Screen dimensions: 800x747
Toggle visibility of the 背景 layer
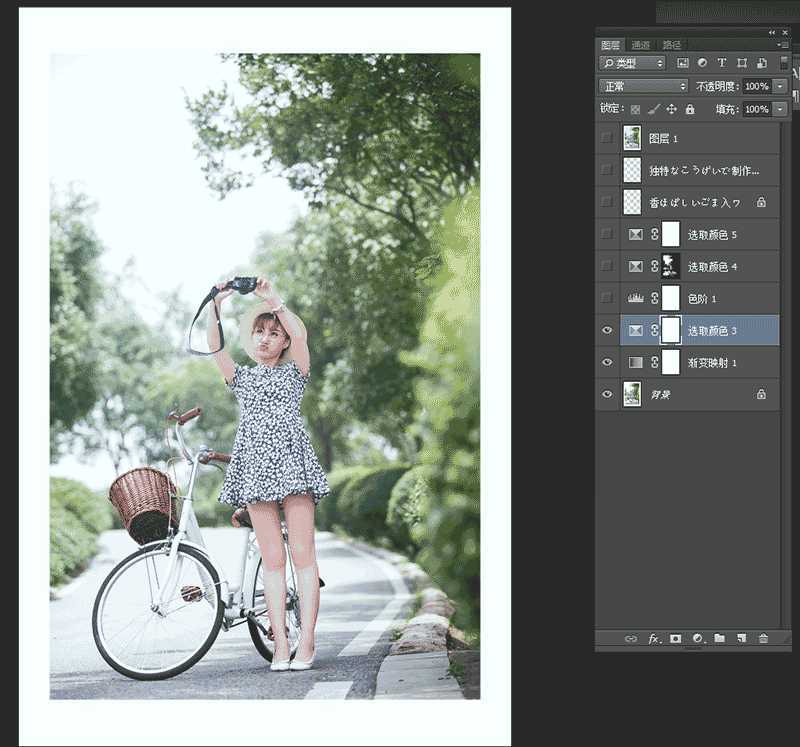click(x=607, y=395)
